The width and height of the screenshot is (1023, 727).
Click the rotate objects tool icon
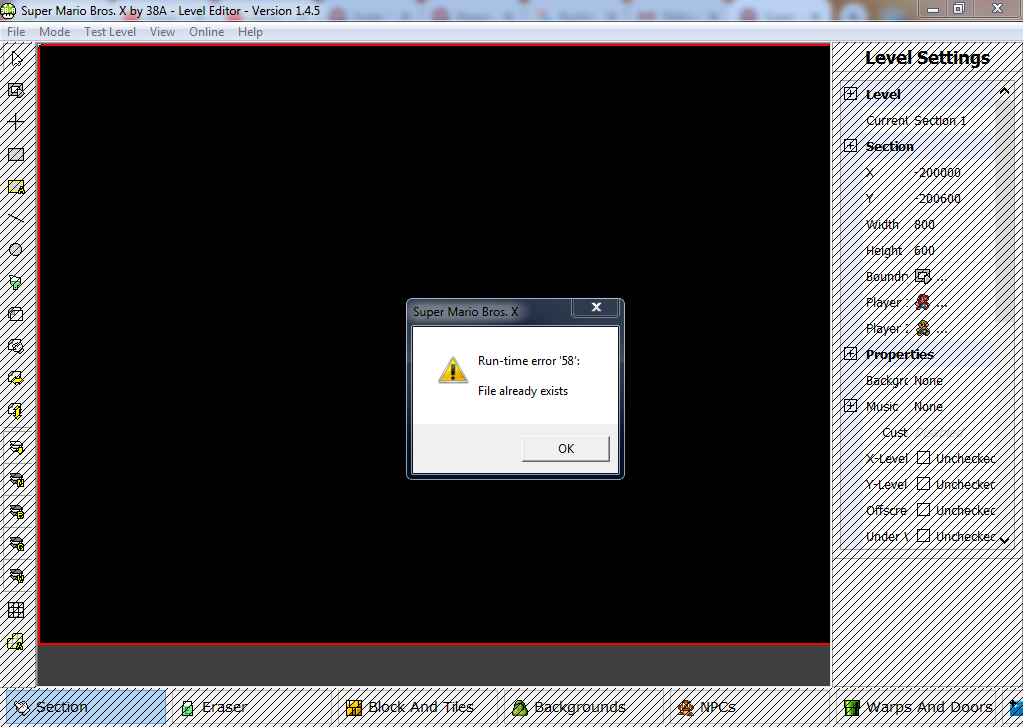pyautogui.click(x=16, y=346)
